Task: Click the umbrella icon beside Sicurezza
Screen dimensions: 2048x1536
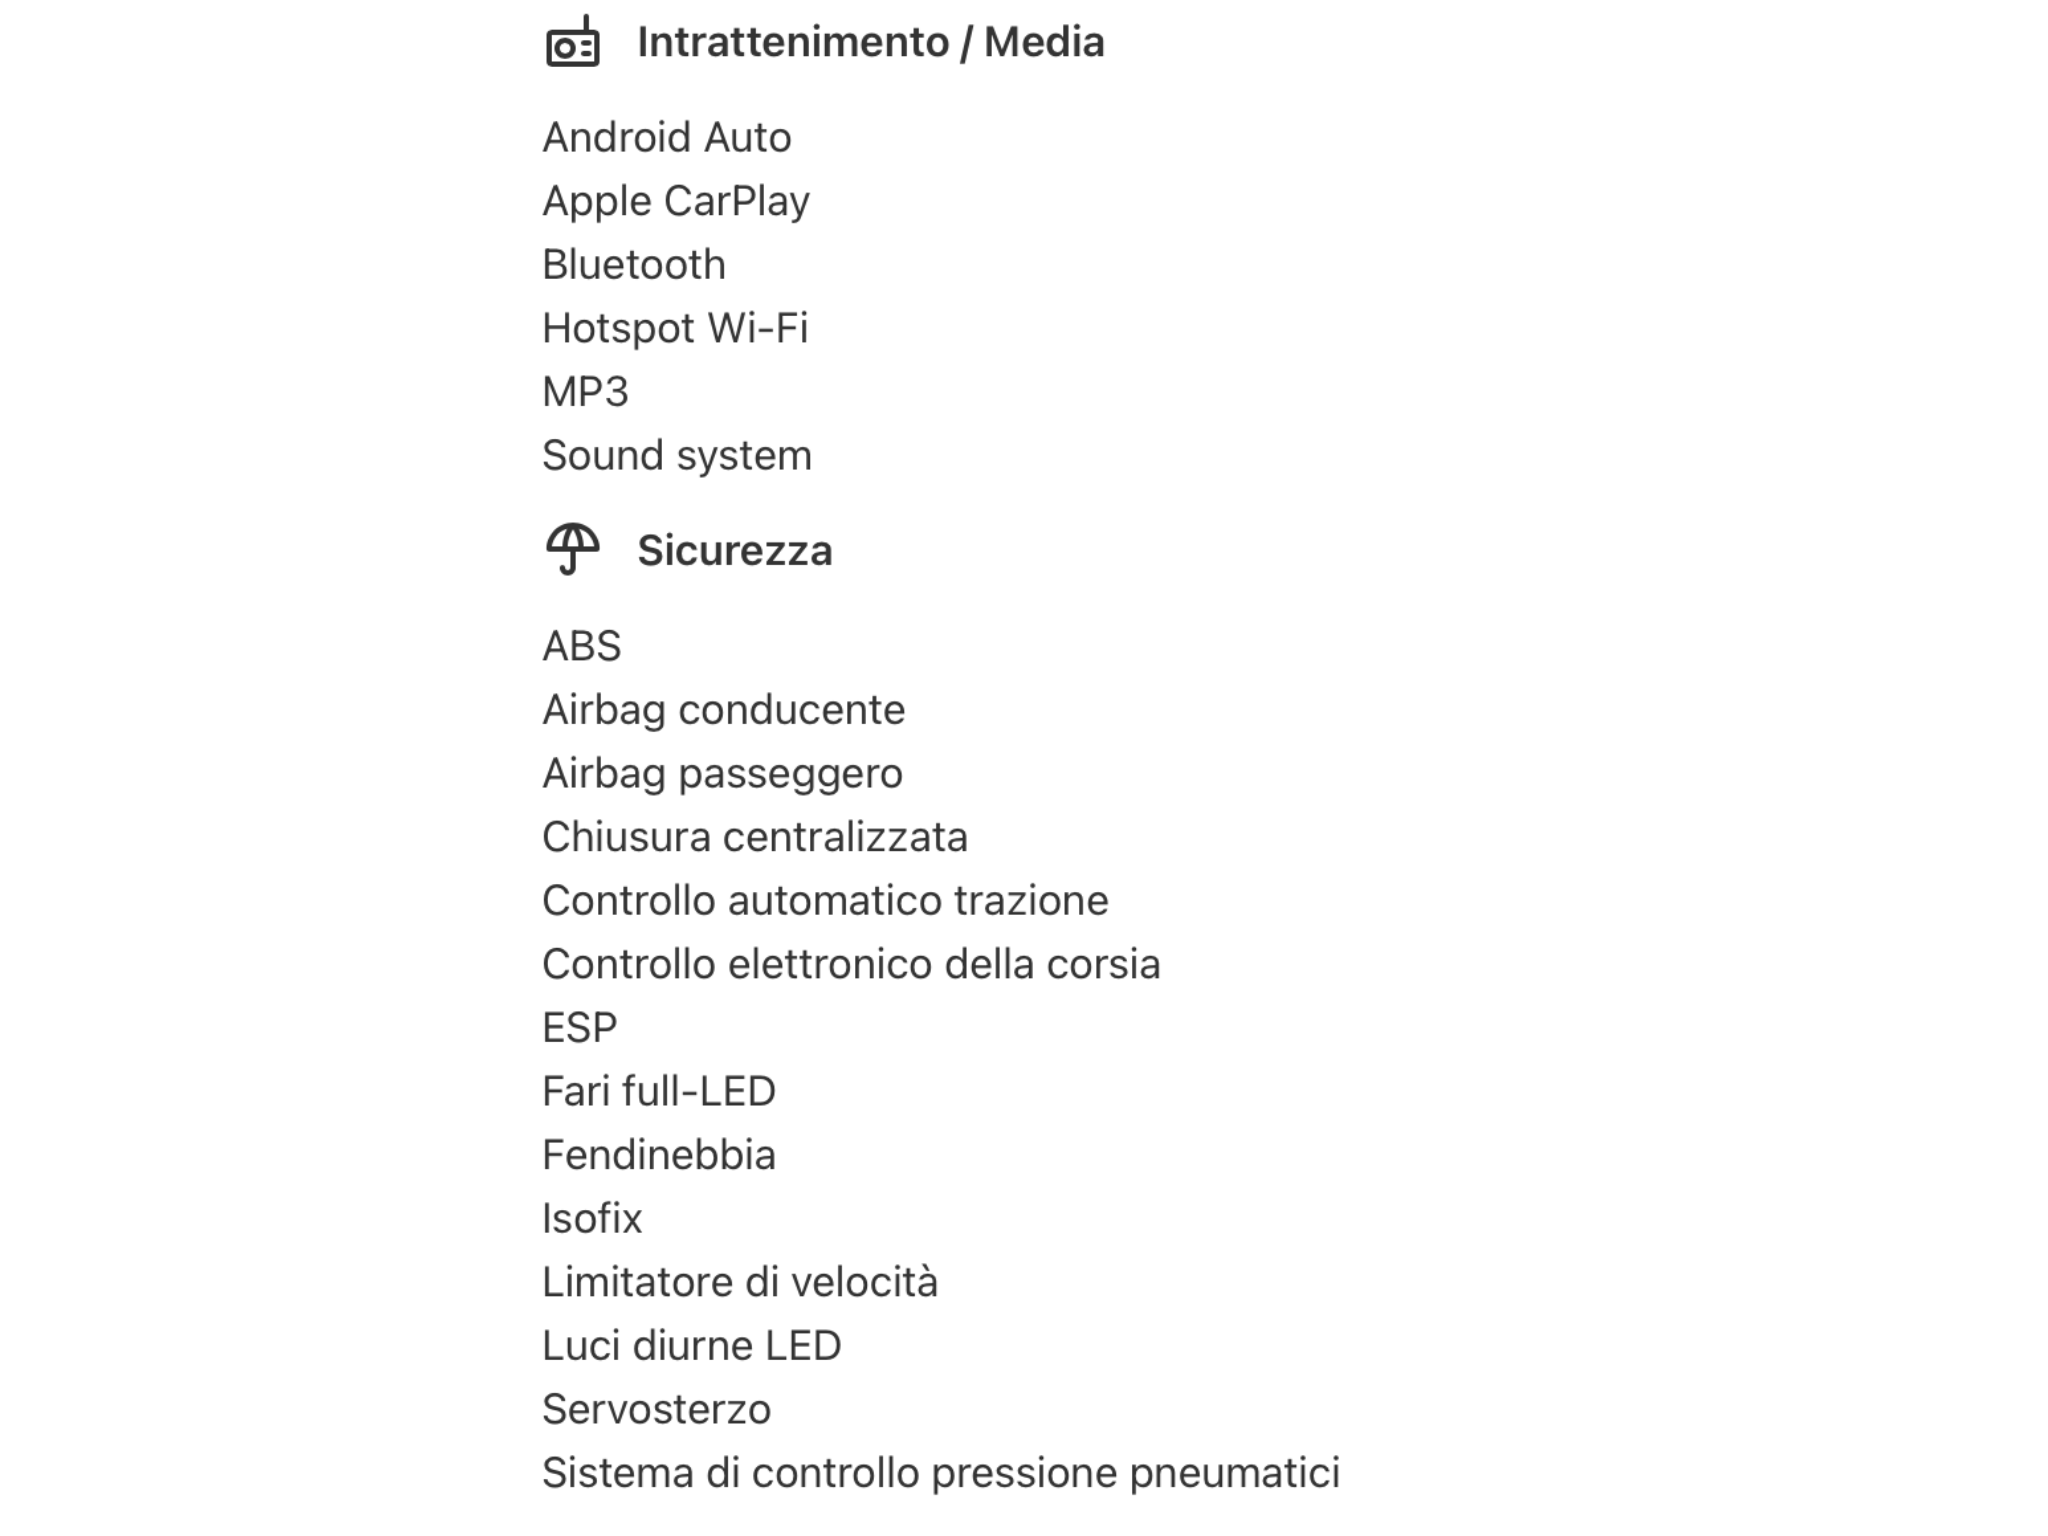Action: [x=572, y=549]
